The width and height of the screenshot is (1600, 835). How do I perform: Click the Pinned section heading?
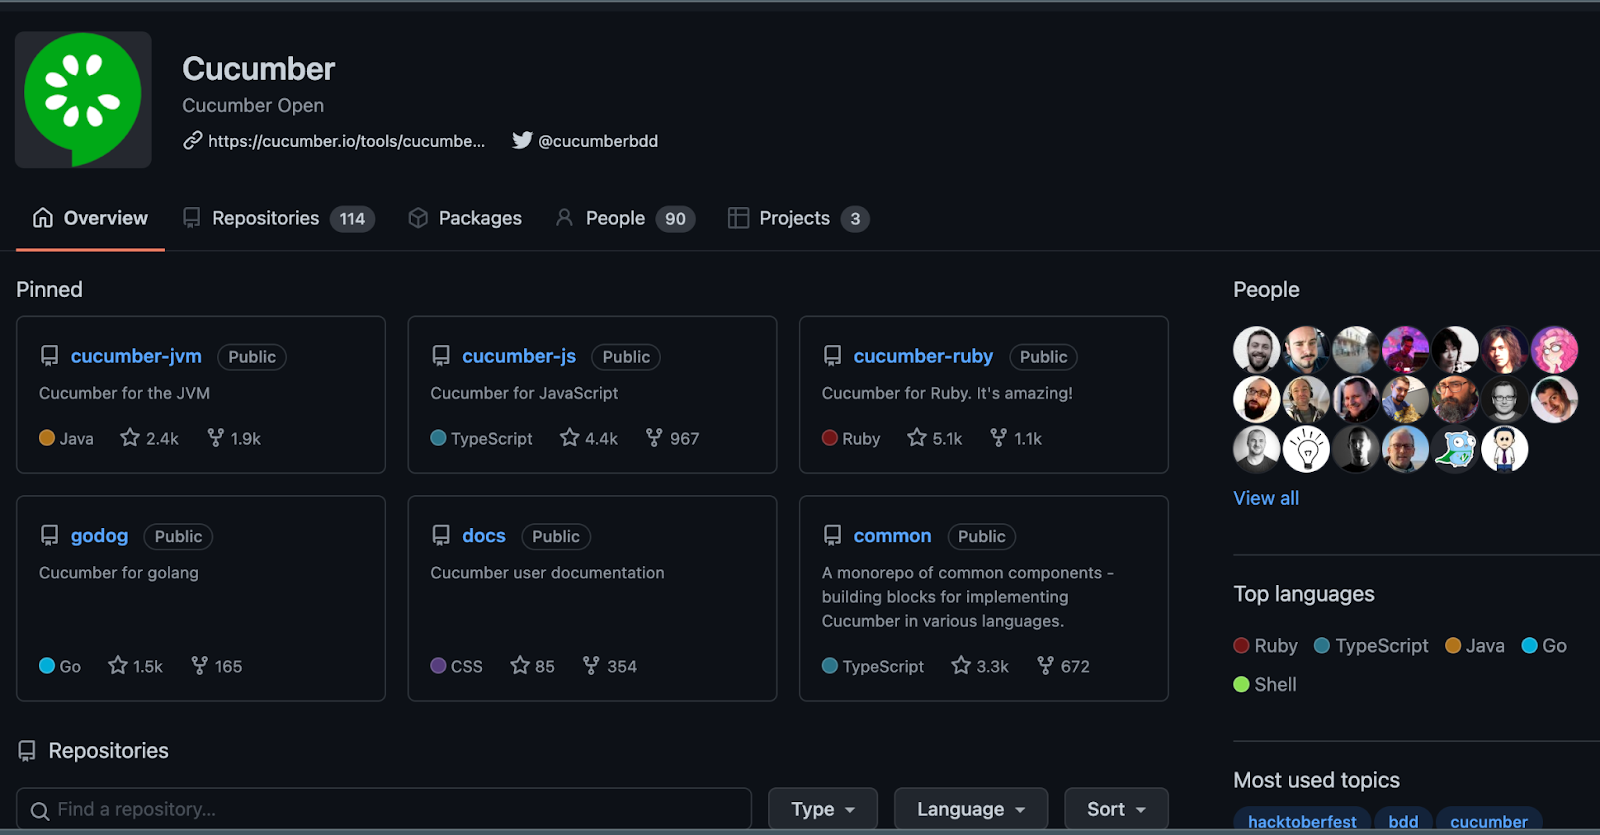tap(49, 290)
